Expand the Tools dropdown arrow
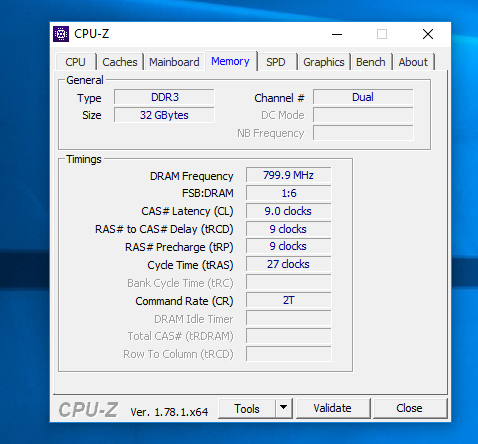 (x=284, y=408)
